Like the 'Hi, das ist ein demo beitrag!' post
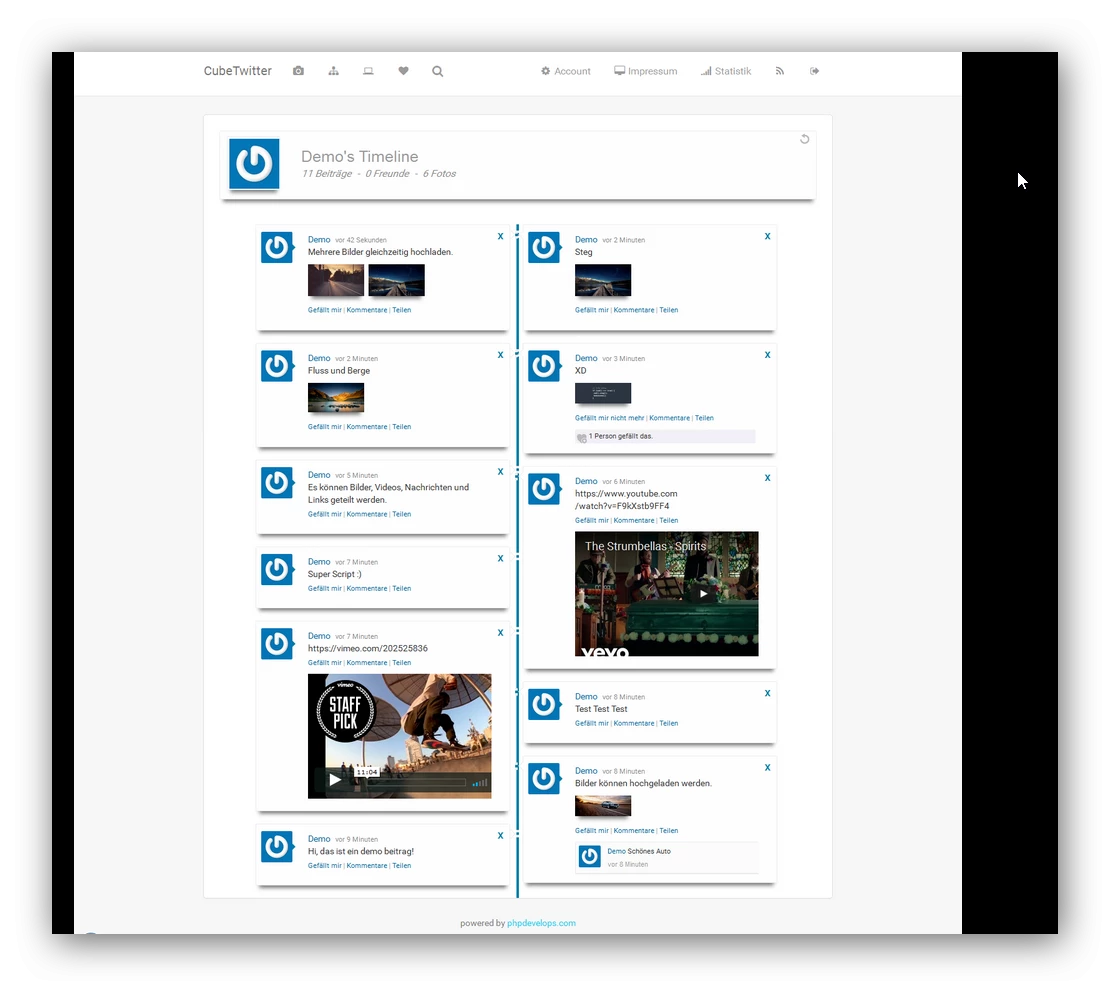1110x986 pixels. tap(324, 866)
